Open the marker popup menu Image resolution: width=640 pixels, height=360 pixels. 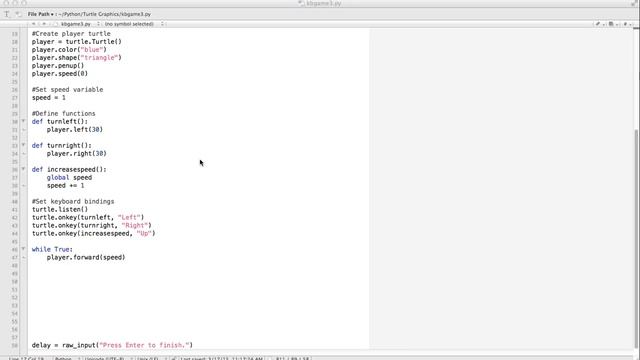[627, 24]
